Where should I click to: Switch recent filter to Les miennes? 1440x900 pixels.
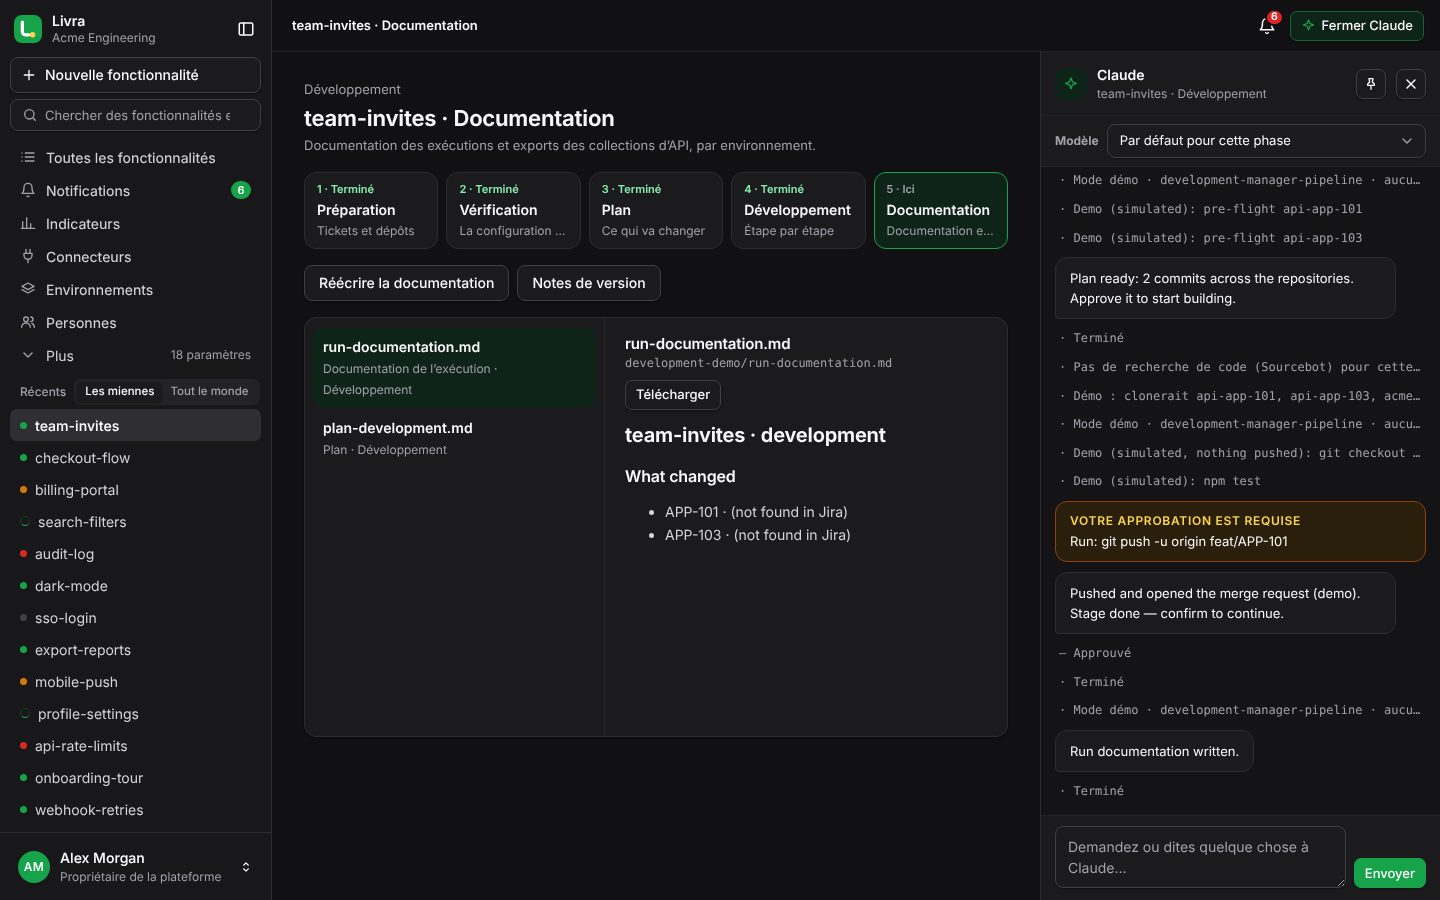coord(120,391)
